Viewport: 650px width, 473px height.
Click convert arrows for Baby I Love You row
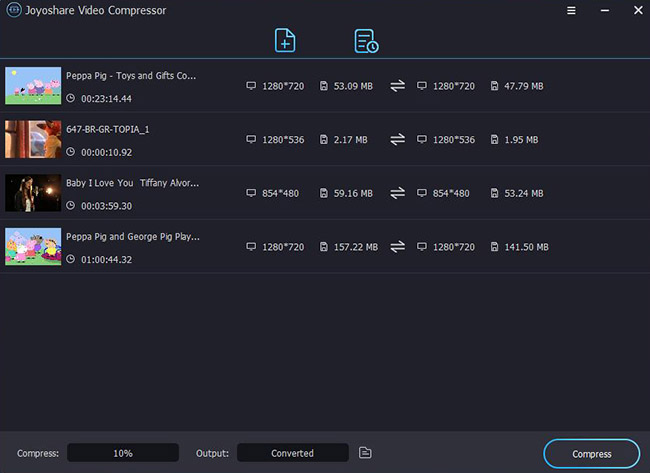point(398,193)
